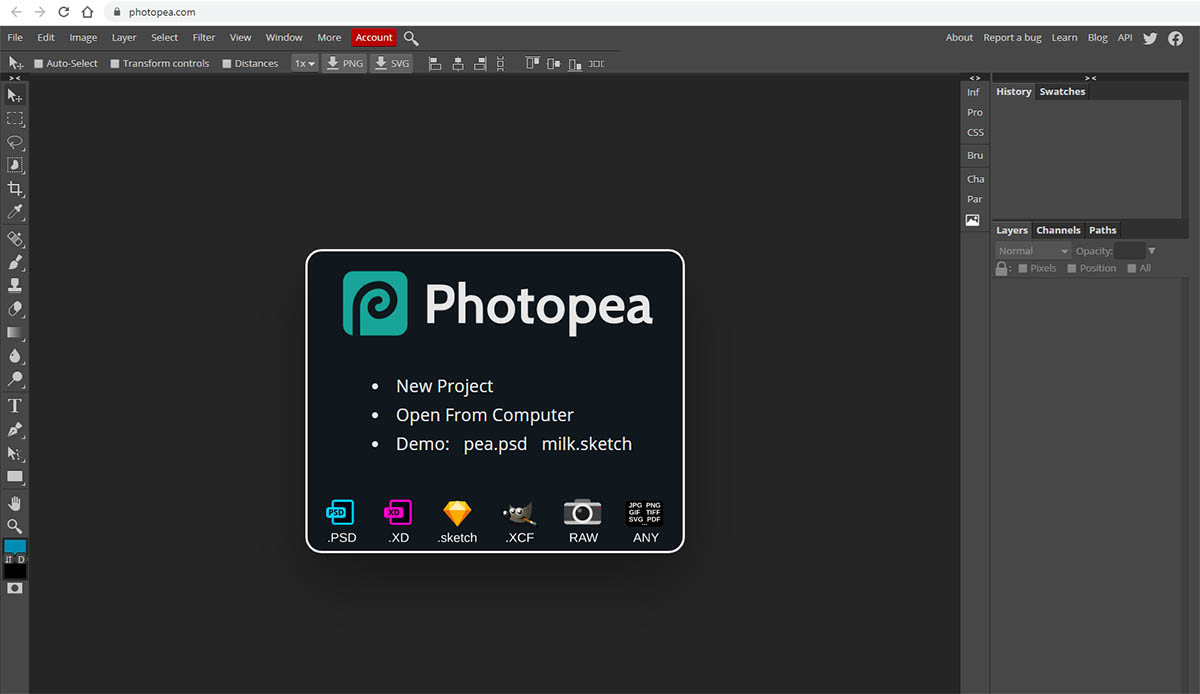Click the blue foreground color swatch
The width and height of the screenshot is (1200, 694).
click(15, 547)
